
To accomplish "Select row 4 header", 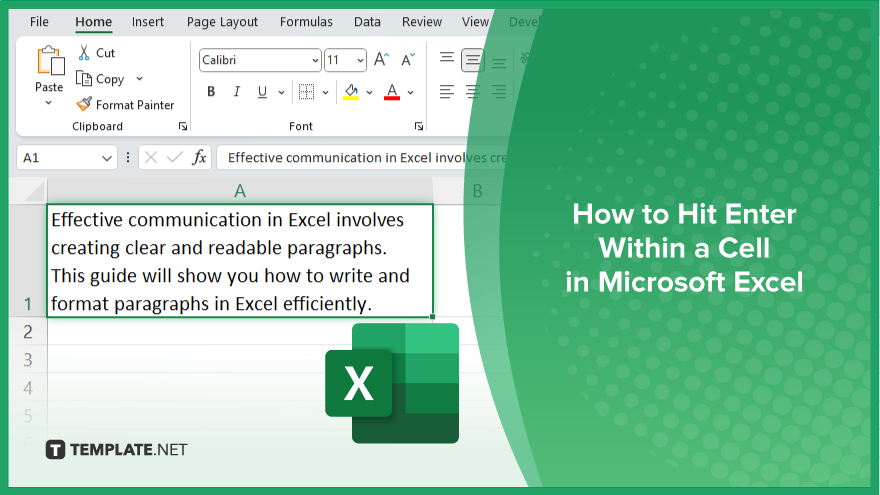I will pos(28,387).
